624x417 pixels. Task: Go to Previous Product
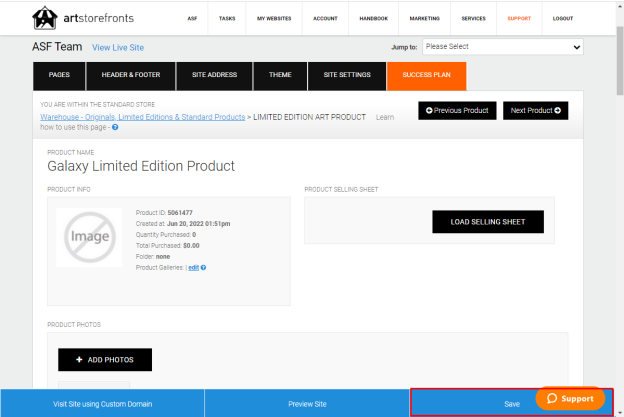pyautogui.click(x=457, y=111)
